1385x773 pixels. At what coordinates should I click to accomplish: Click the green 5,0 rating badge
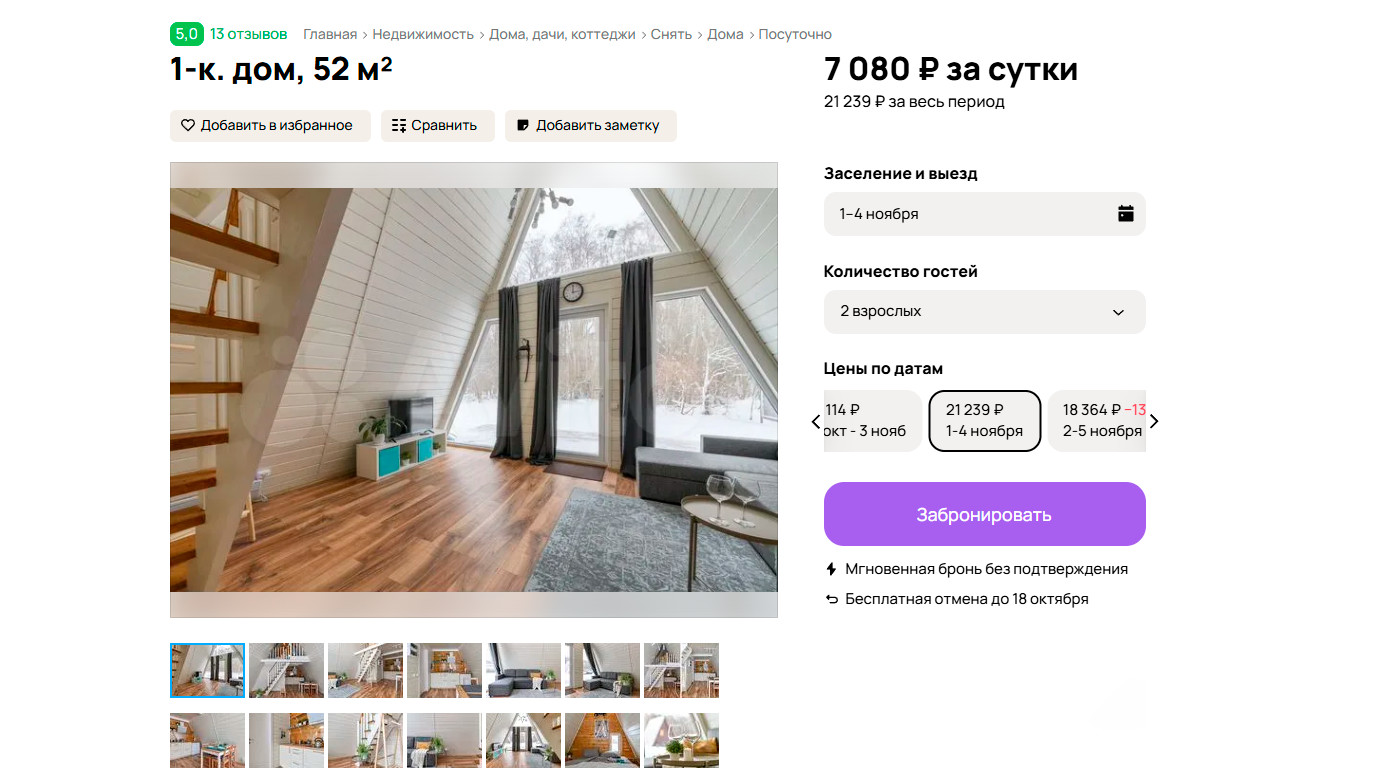coord(187,34)
